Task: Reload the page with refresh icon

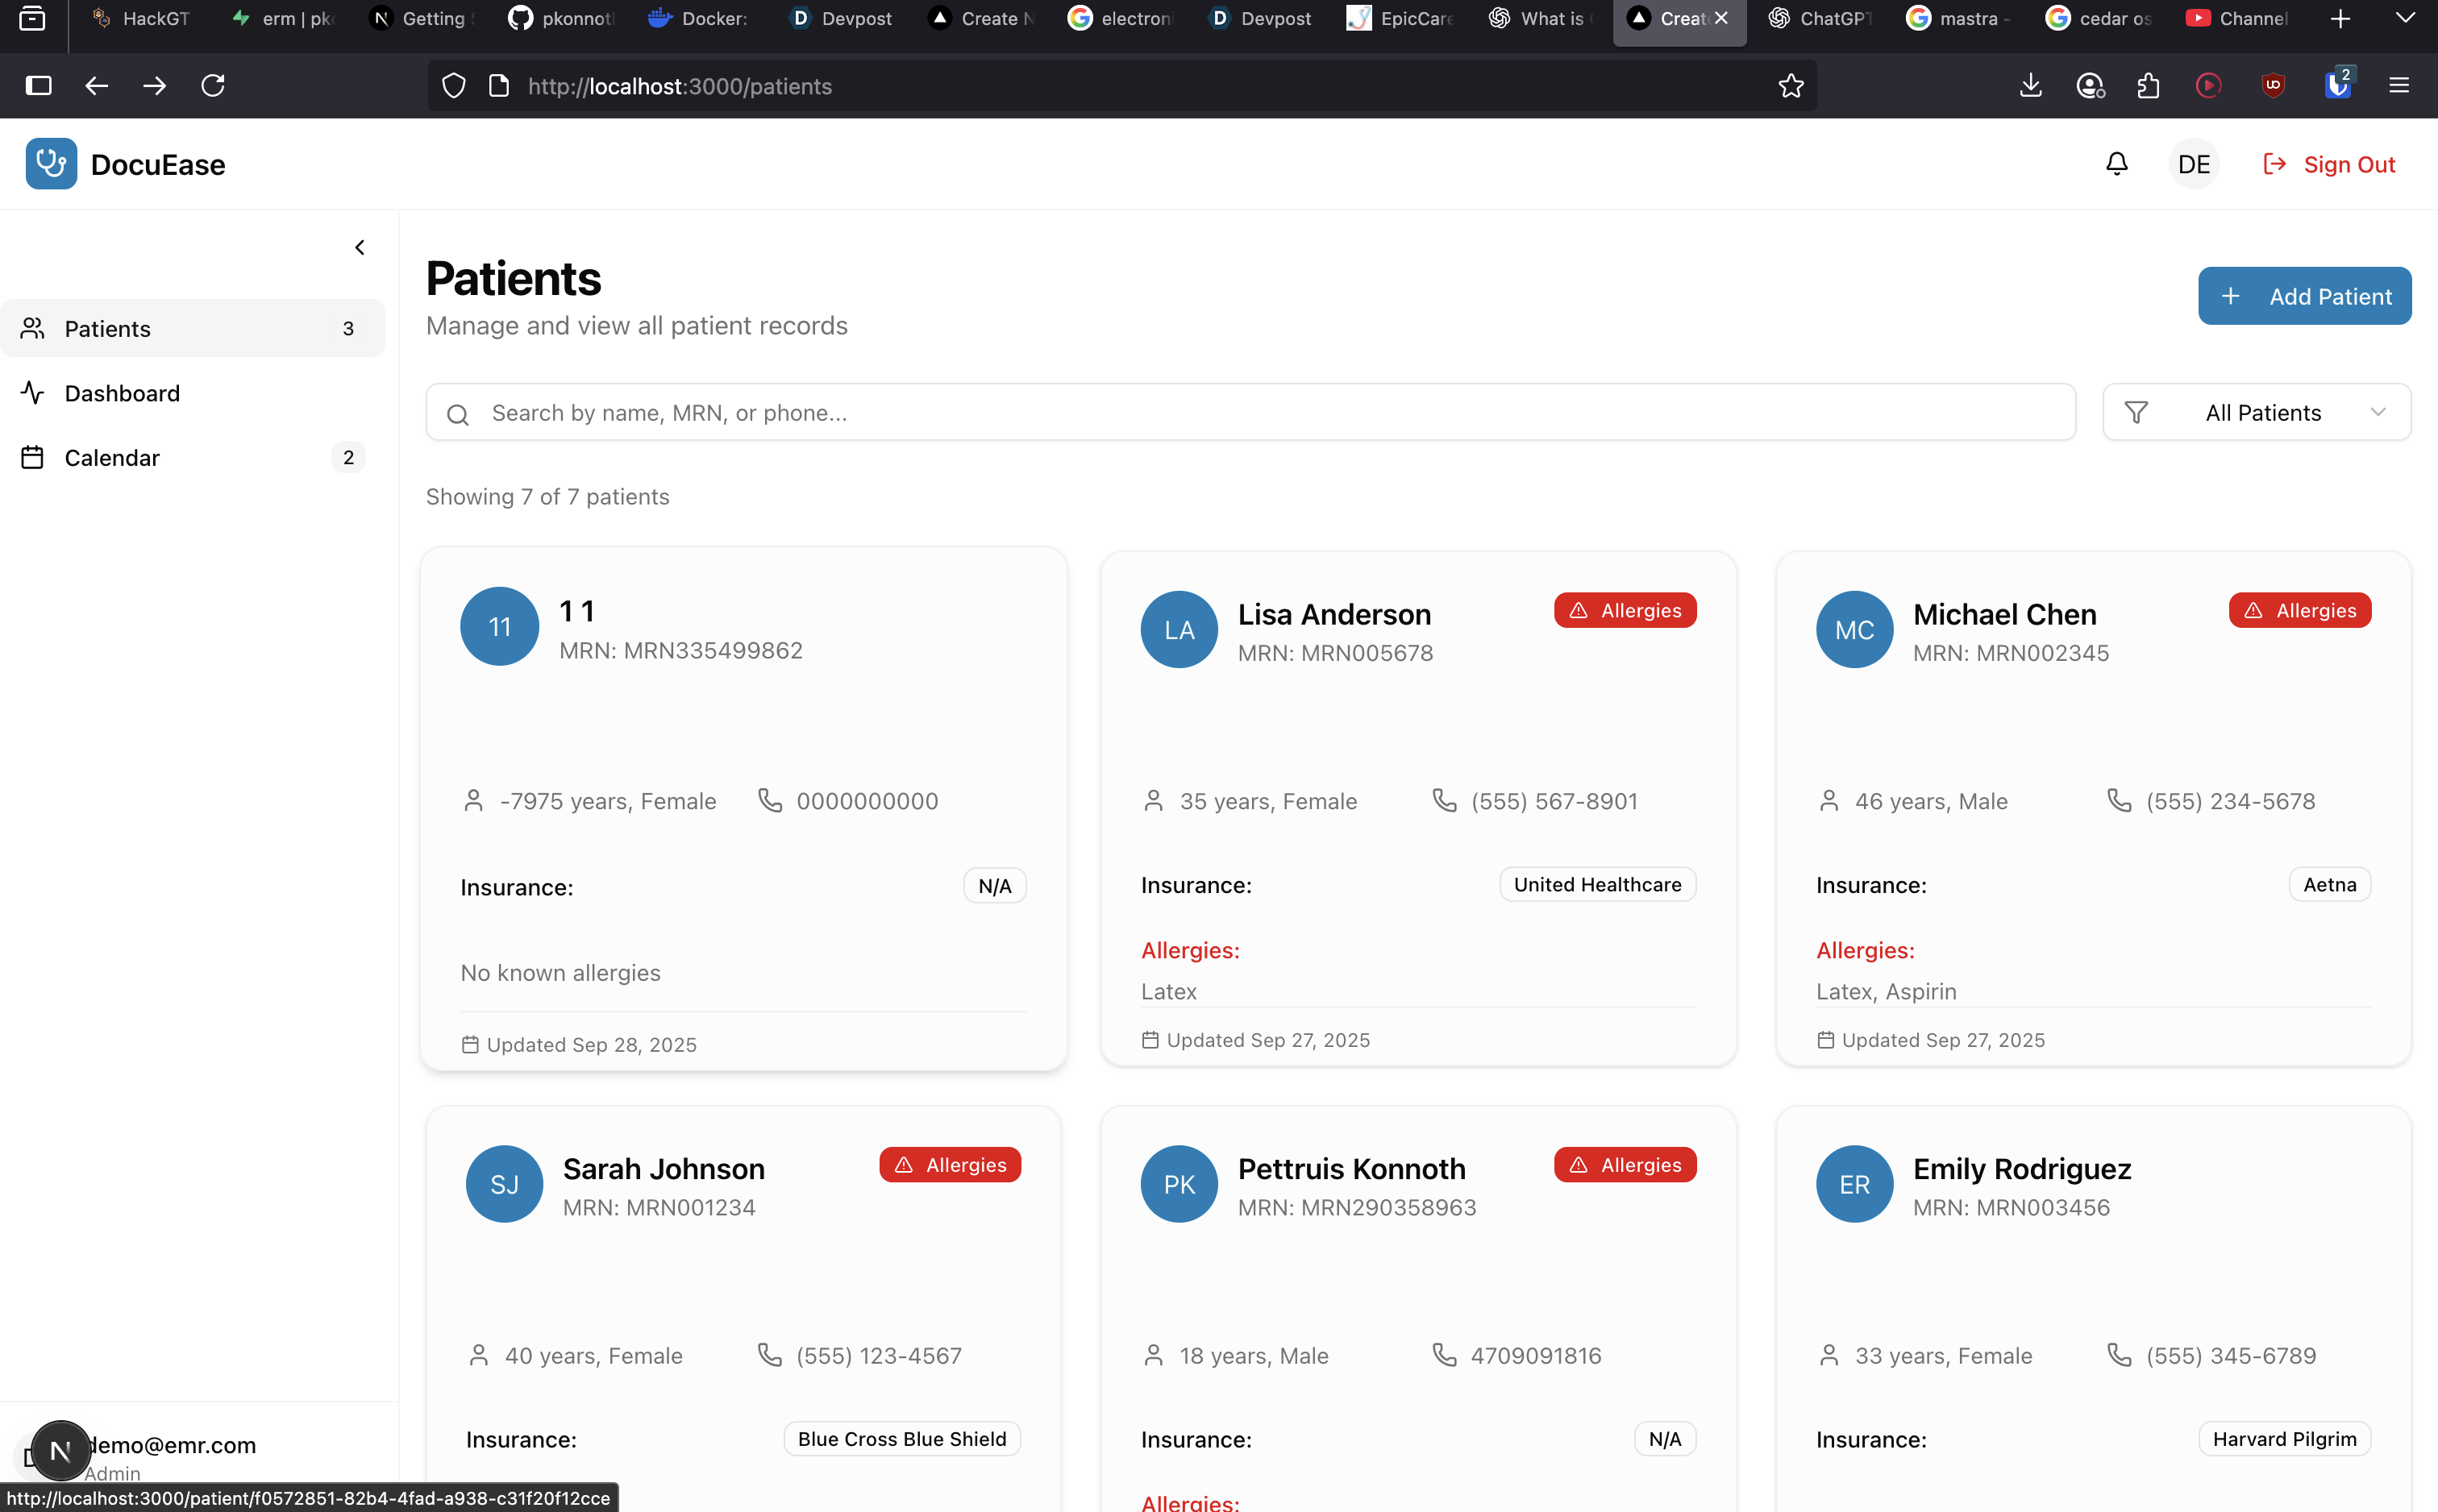Action: tap(213, 86)
